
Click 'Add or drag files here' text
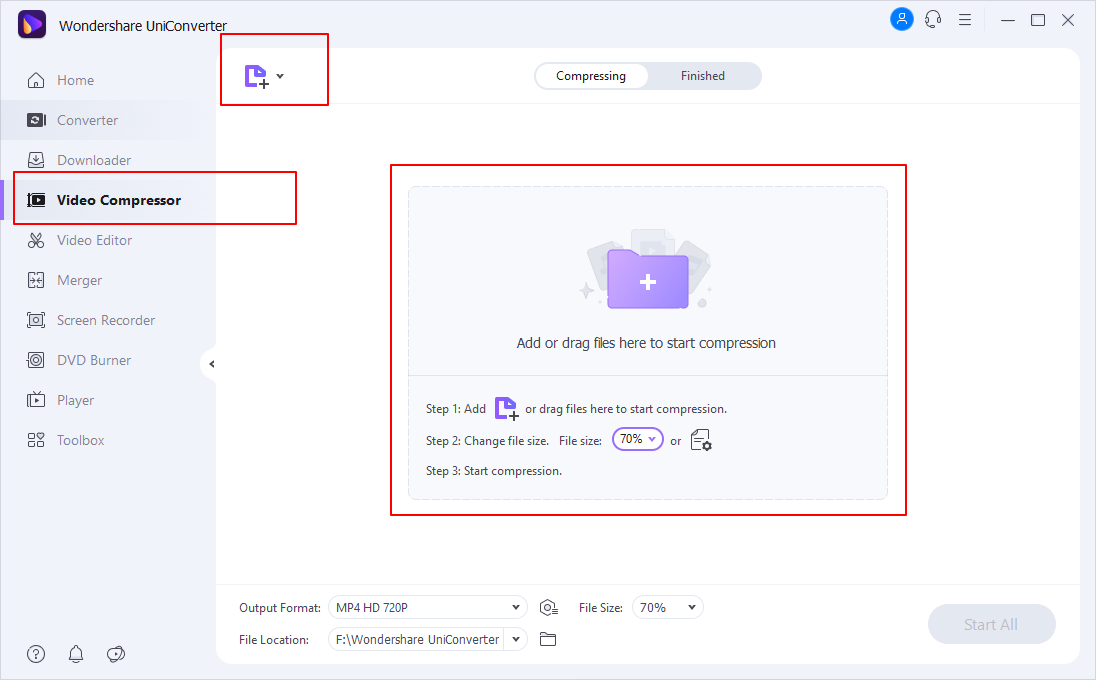pos(646,343)
